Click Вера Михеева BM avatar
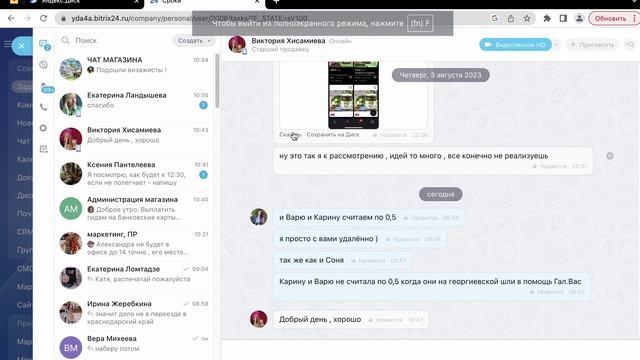Viewport: 640px width, 360px height. coord(71,347)
